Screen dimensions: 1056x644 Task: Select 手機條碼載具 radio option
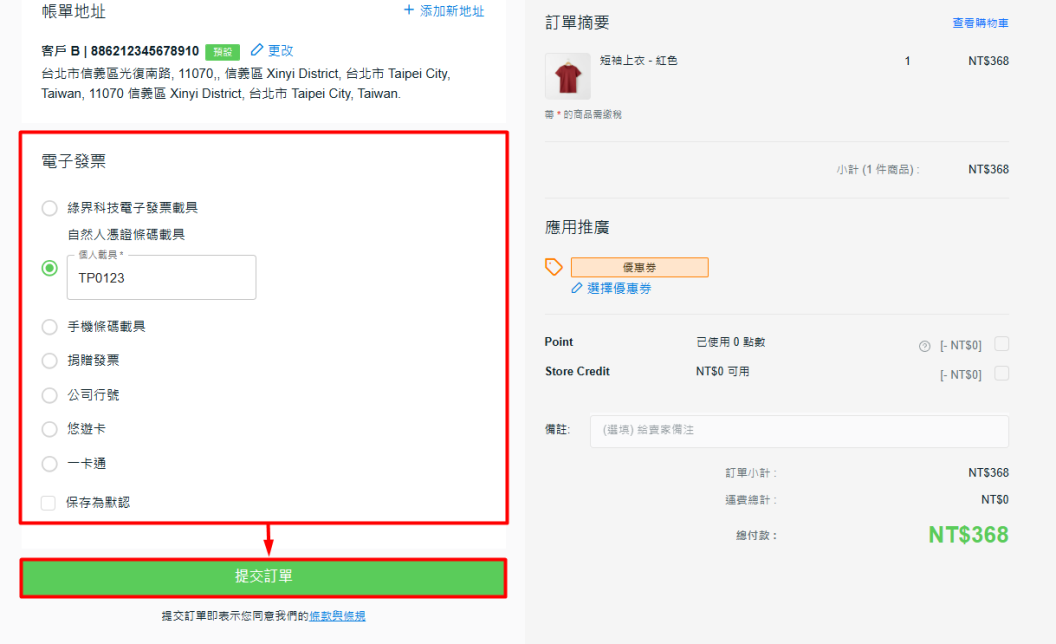tap(49, 327)
